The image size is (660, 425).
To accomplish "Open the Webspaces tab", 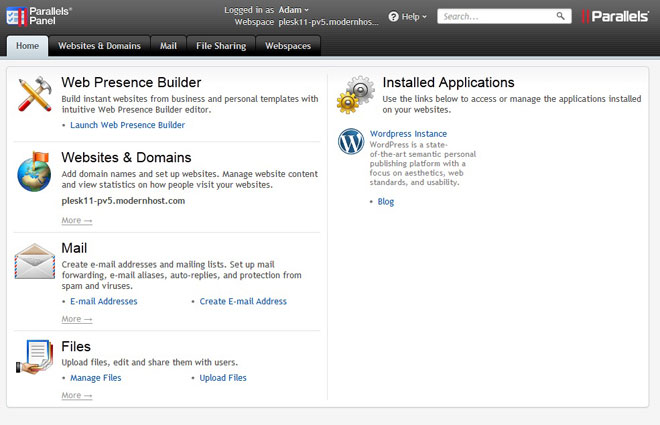I will [288, 46].
